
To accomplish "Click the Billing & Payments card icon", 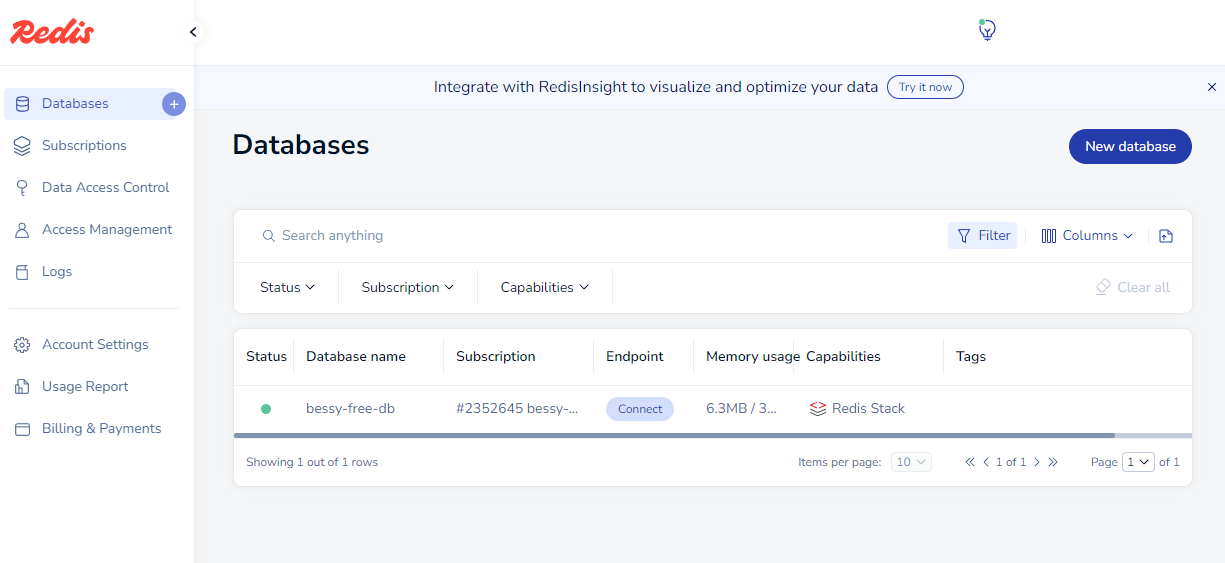I will [x=22, y=428].
